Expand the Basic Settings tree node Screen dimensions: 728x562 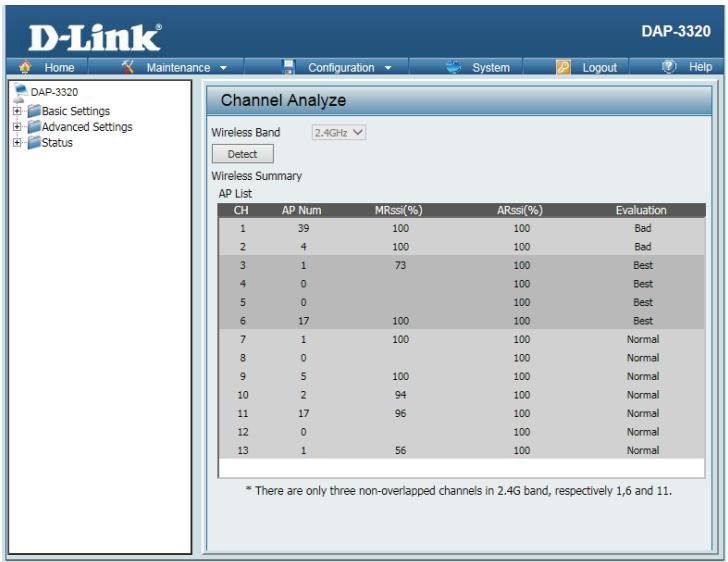click(17, 111)
